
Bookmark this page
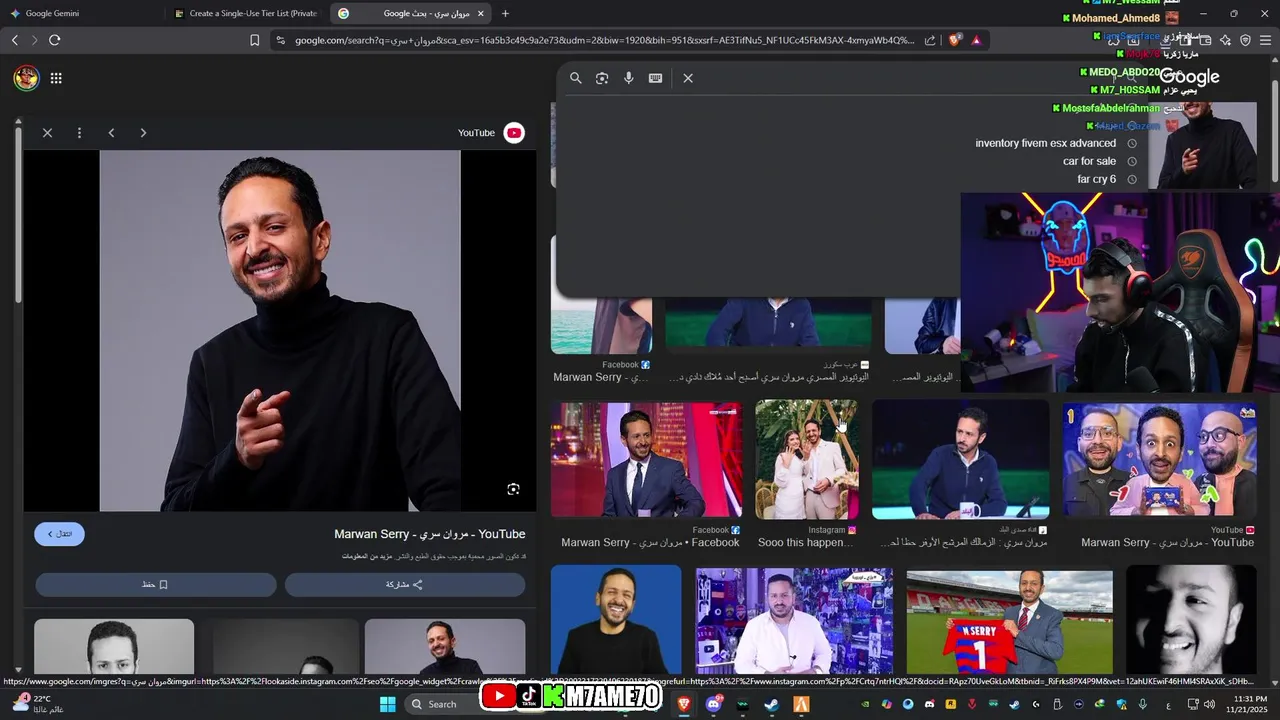tap(255, 40)
